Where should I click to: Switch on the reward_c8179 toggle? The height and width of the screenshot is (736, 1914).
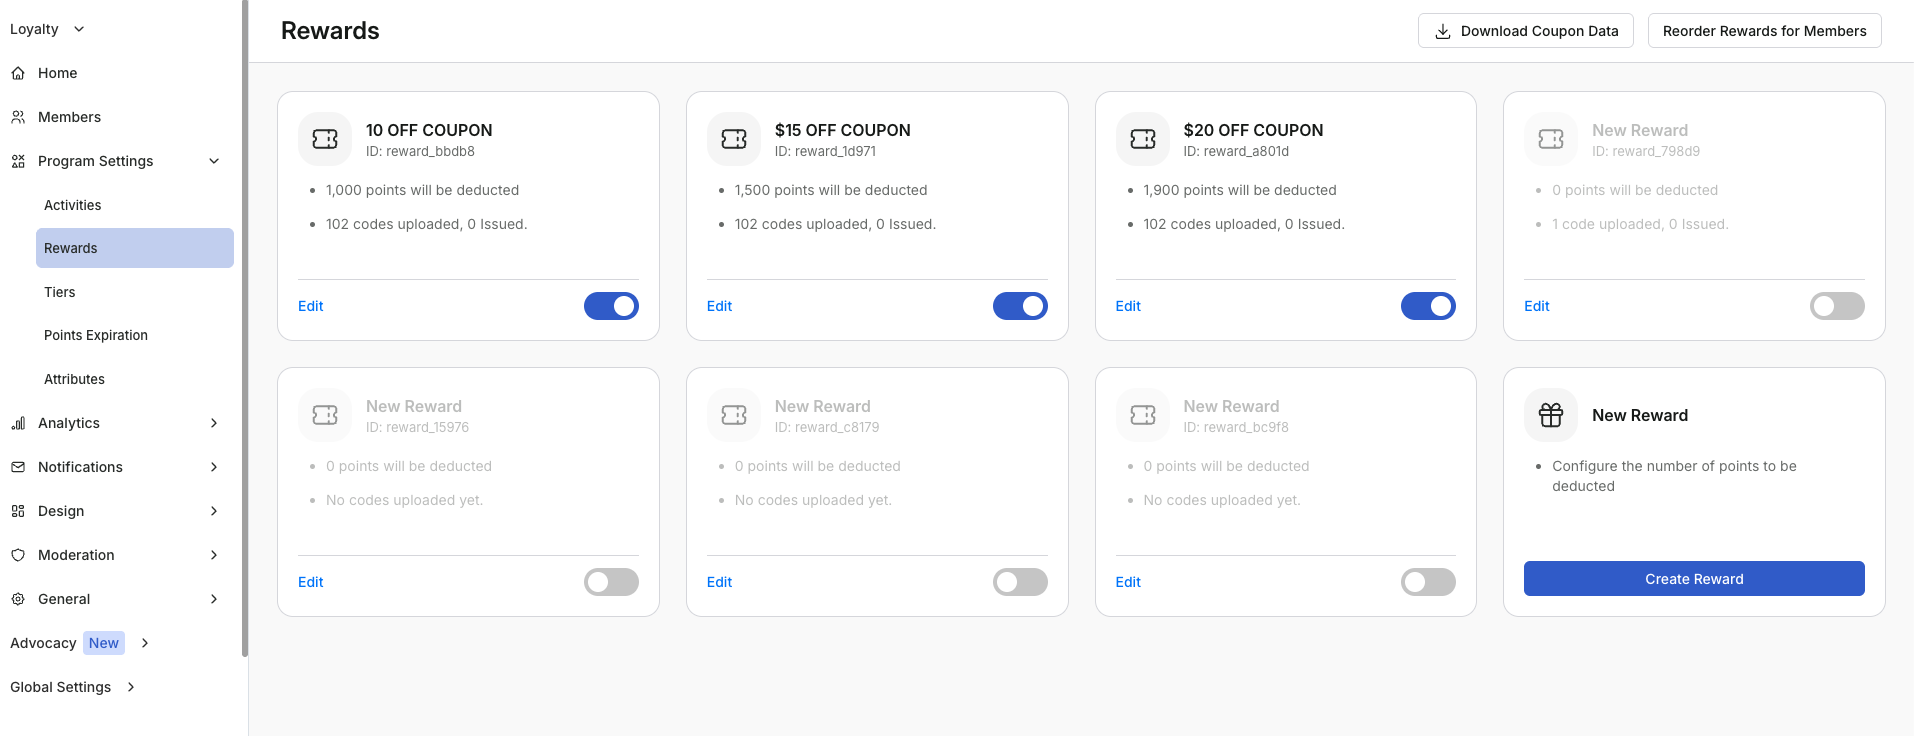click(1020, 582)
